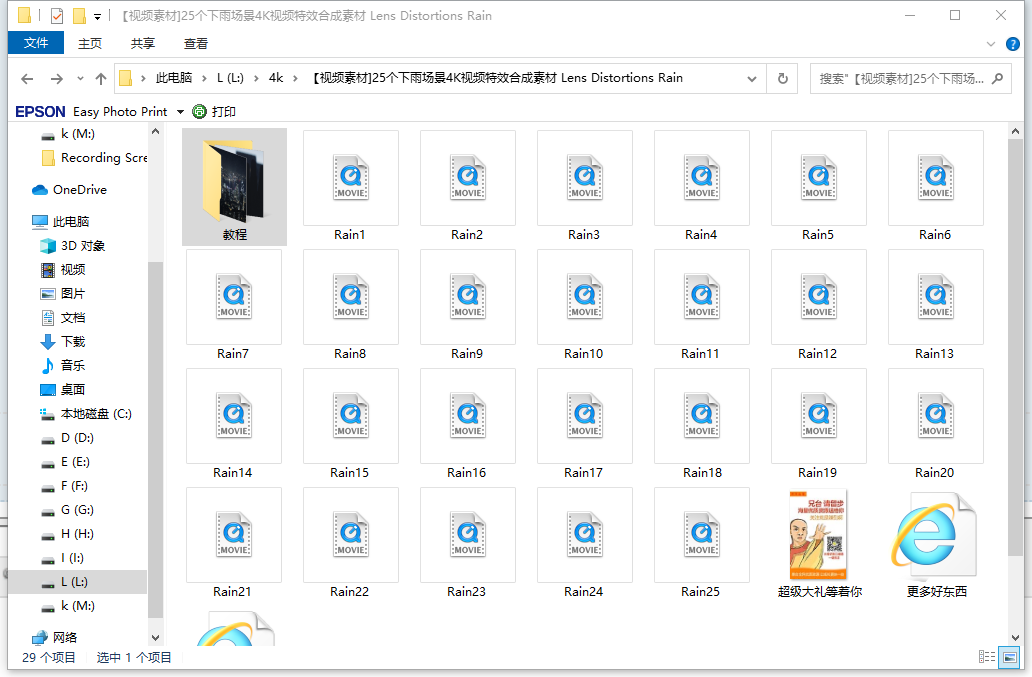This screenshot has height=677, width=1032.
Task: Select the 更多好东西 internet shortcut
Action: pyautogui.click(x=935, y=544)
